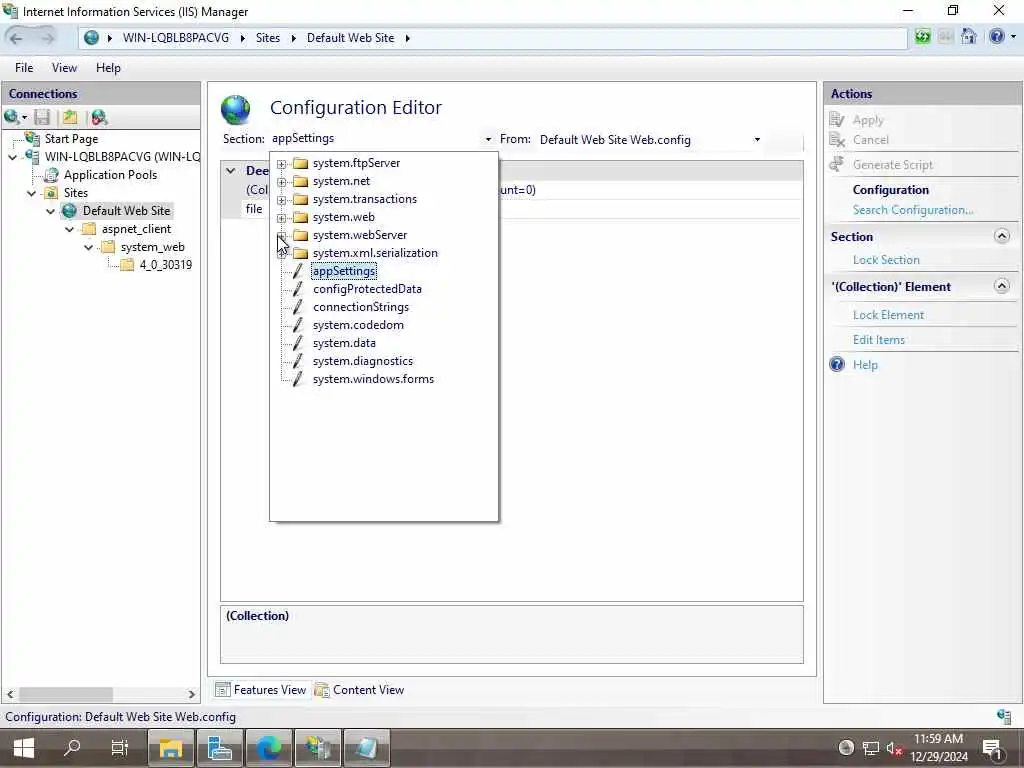Viewport: 1024px width, 768px height.
Task: Expand the system.transactions node
Action: click(281, 200)
